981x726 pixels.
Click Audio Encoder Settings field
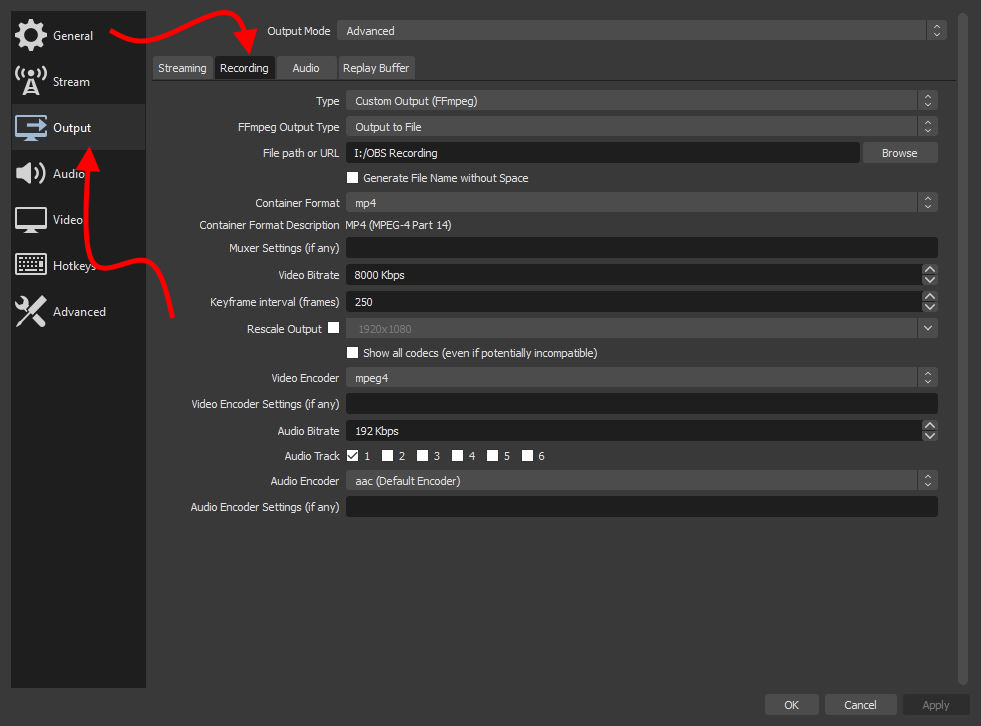point(642,507)
